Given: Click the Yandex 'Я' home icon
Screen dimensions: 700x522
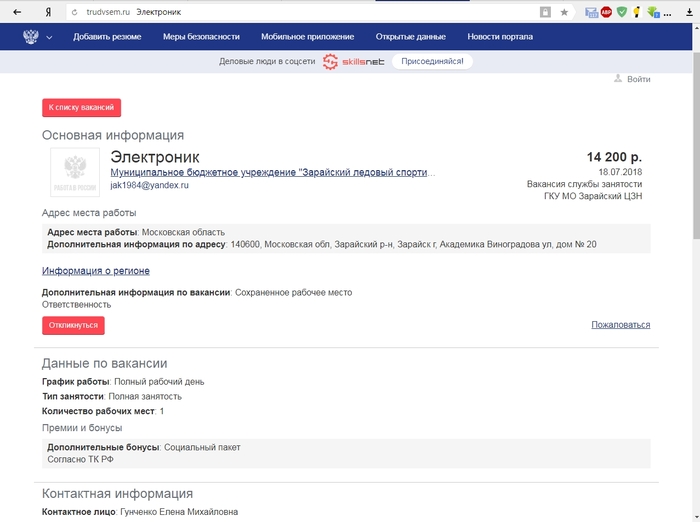Looking at the screenshot, I should tap(48, 12).
